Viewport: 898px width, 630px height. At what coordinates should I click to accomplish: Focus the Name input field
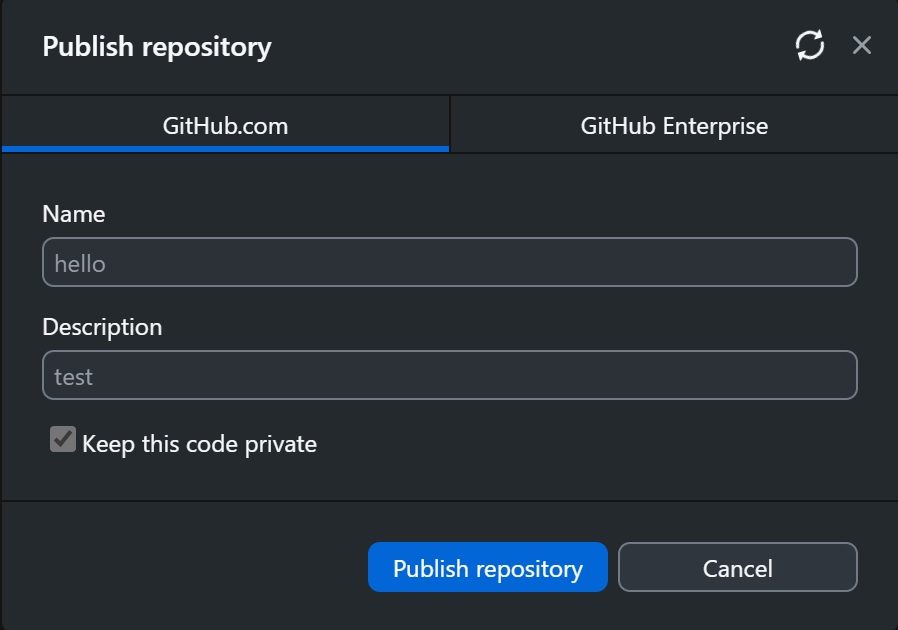(450, 262)
